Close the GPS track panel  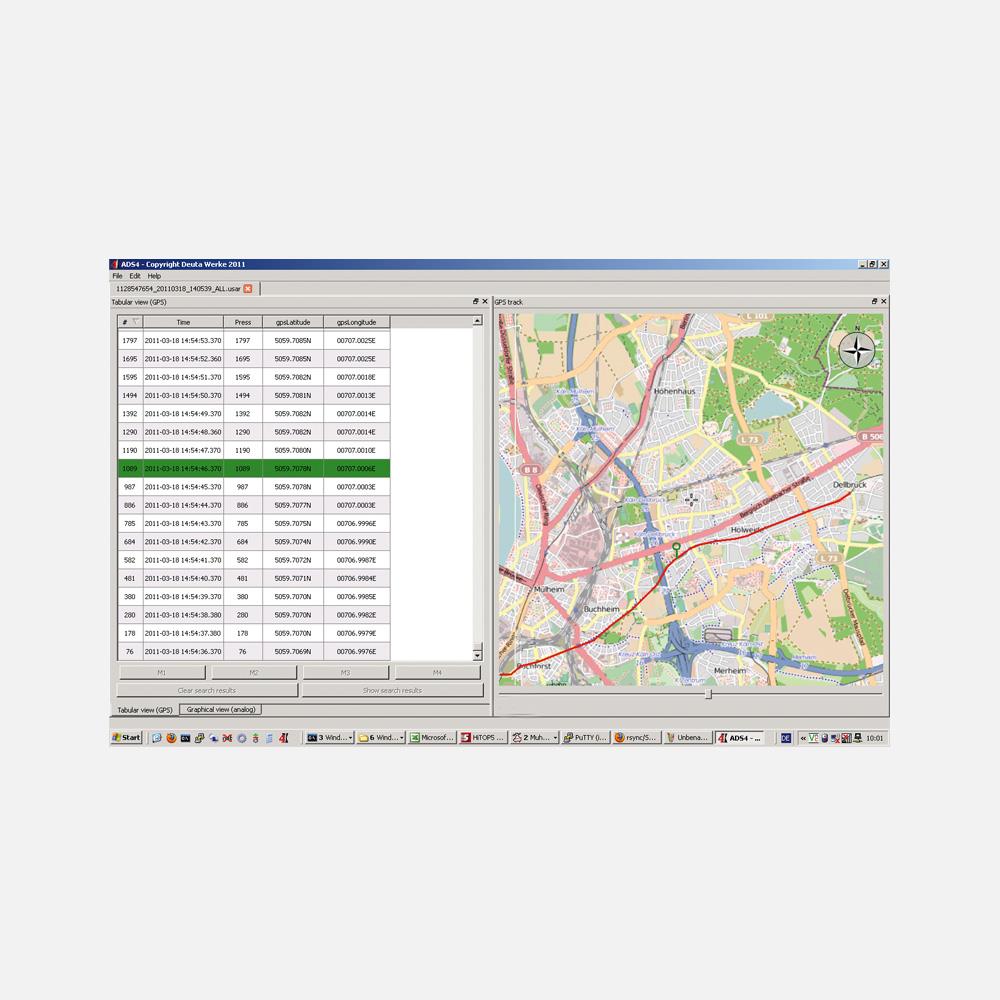[883, 301]
